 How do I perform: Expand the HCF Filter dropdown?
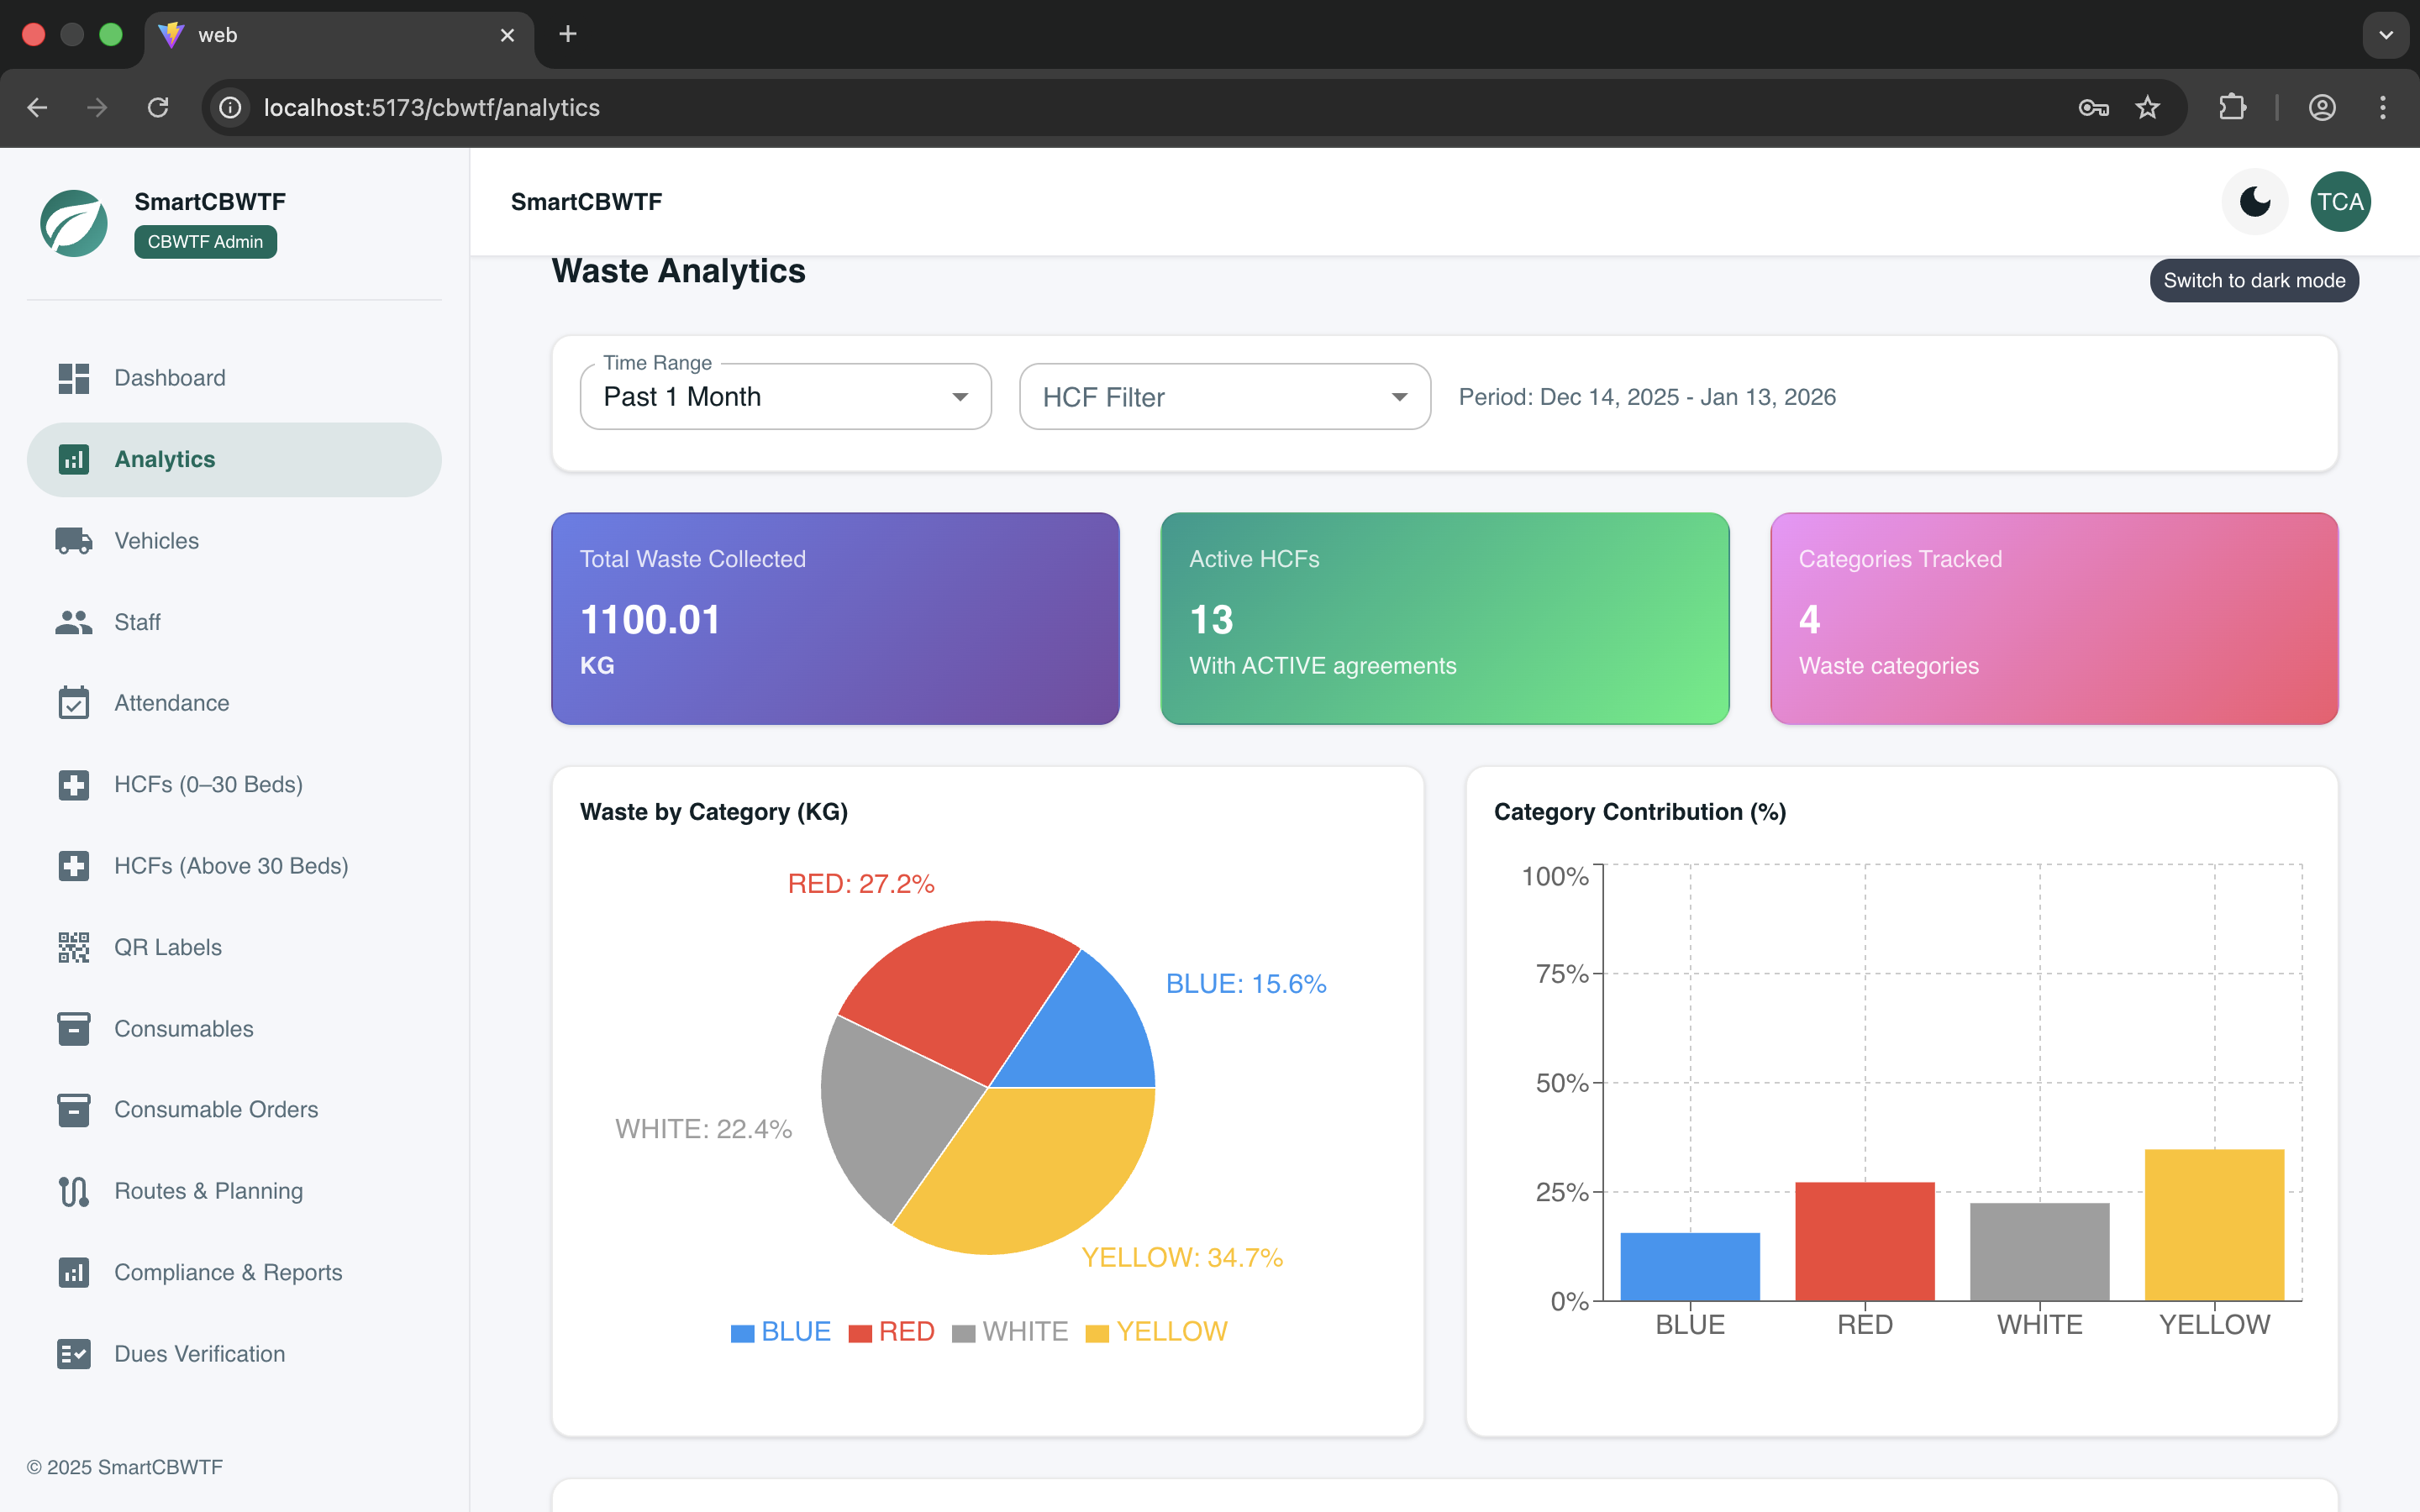click(1224, 397)
